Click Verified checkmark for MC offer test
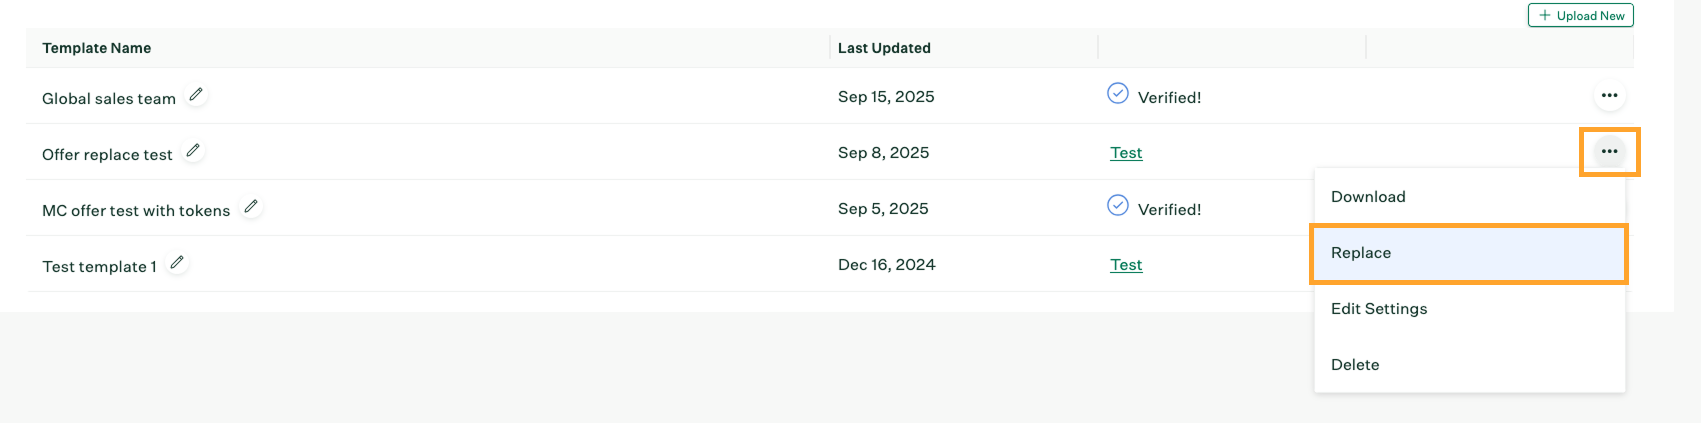The image size is (1701, 423). (1118, 206)
